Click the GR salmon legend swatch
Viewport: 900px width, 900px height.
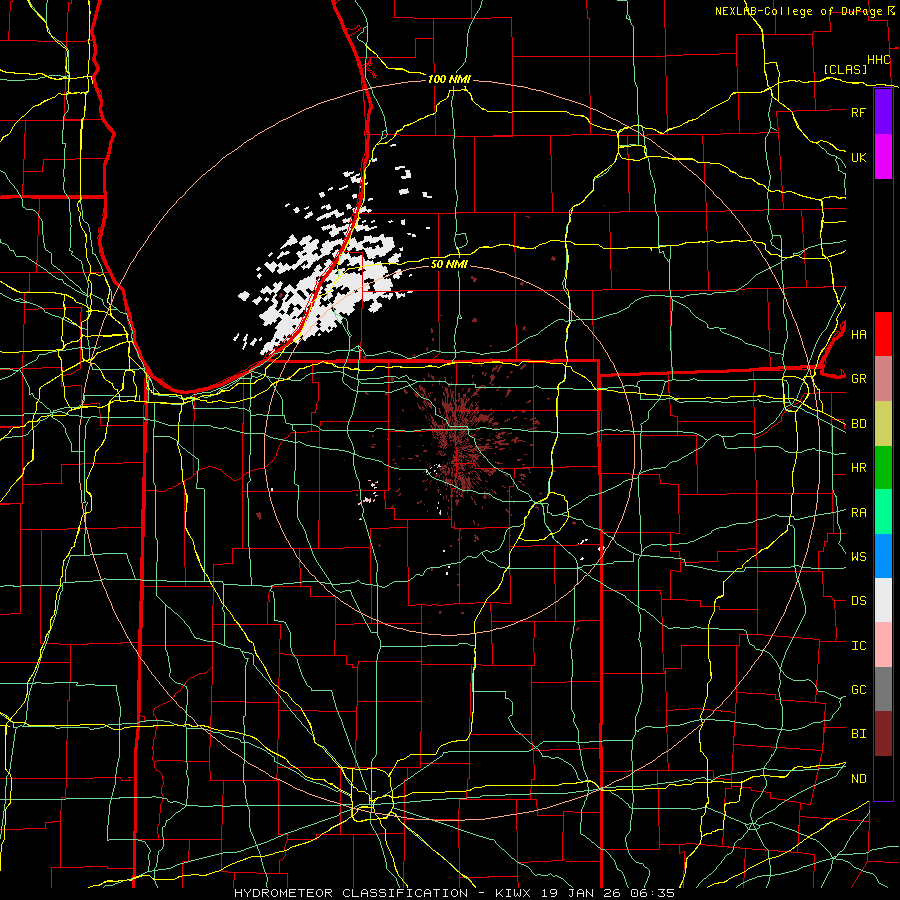(x=883, y=379)
